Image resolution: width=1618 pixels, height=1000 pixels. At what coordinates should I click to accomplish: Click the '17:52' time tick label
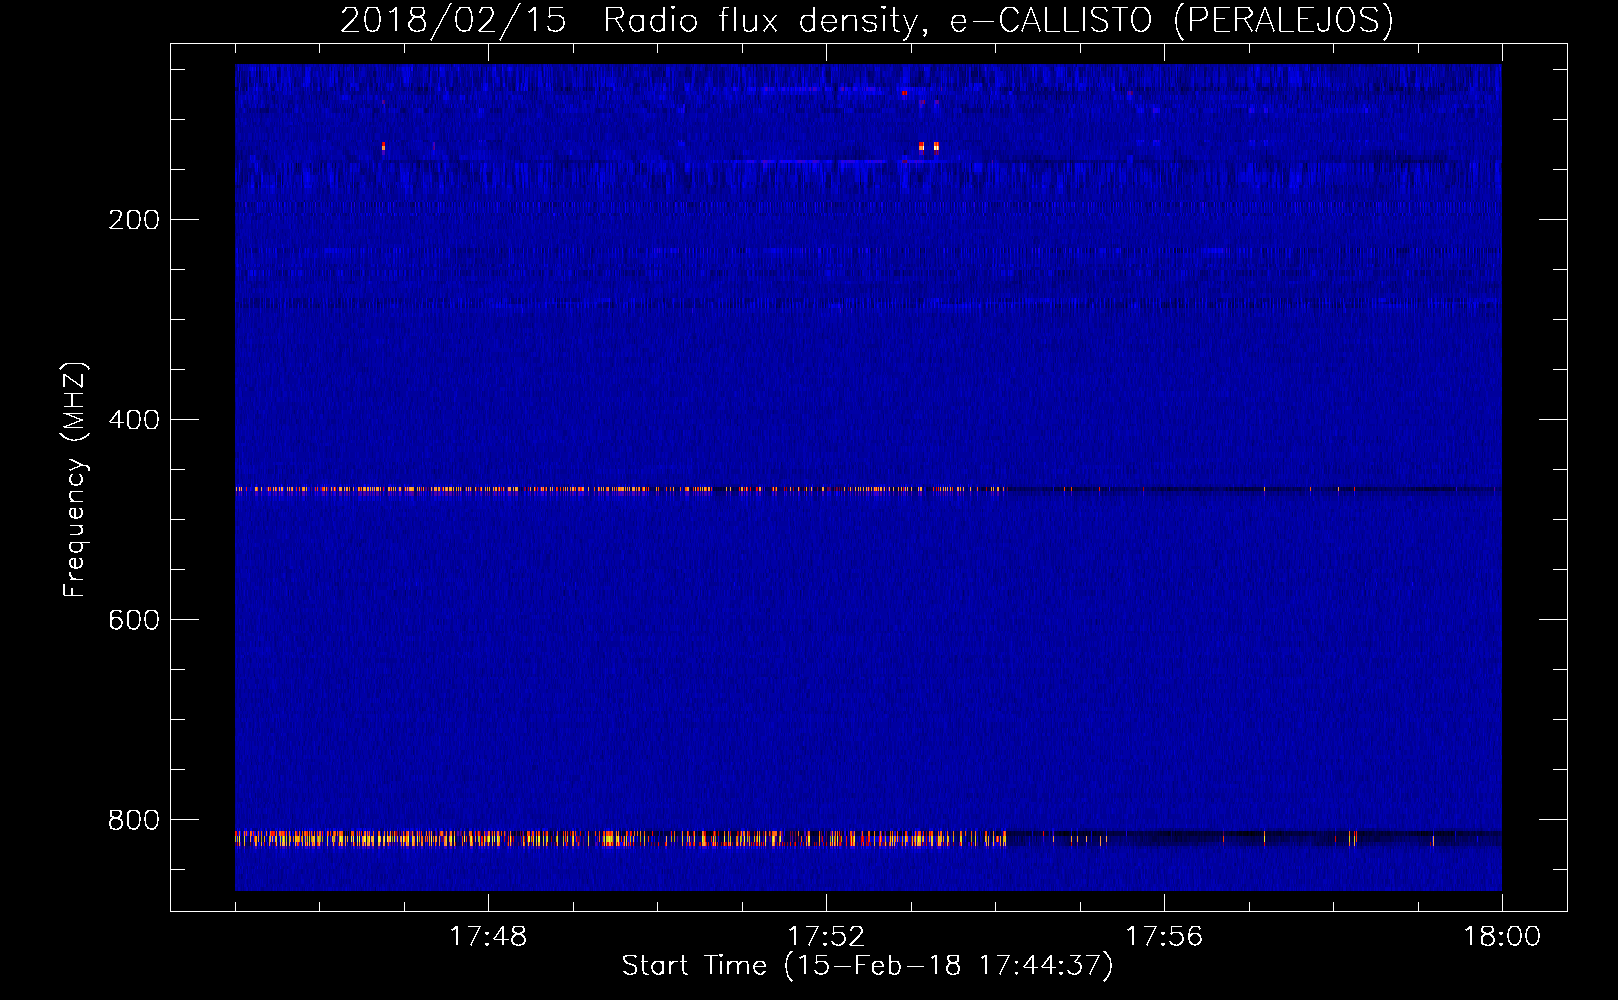click(x=826, y=937)
